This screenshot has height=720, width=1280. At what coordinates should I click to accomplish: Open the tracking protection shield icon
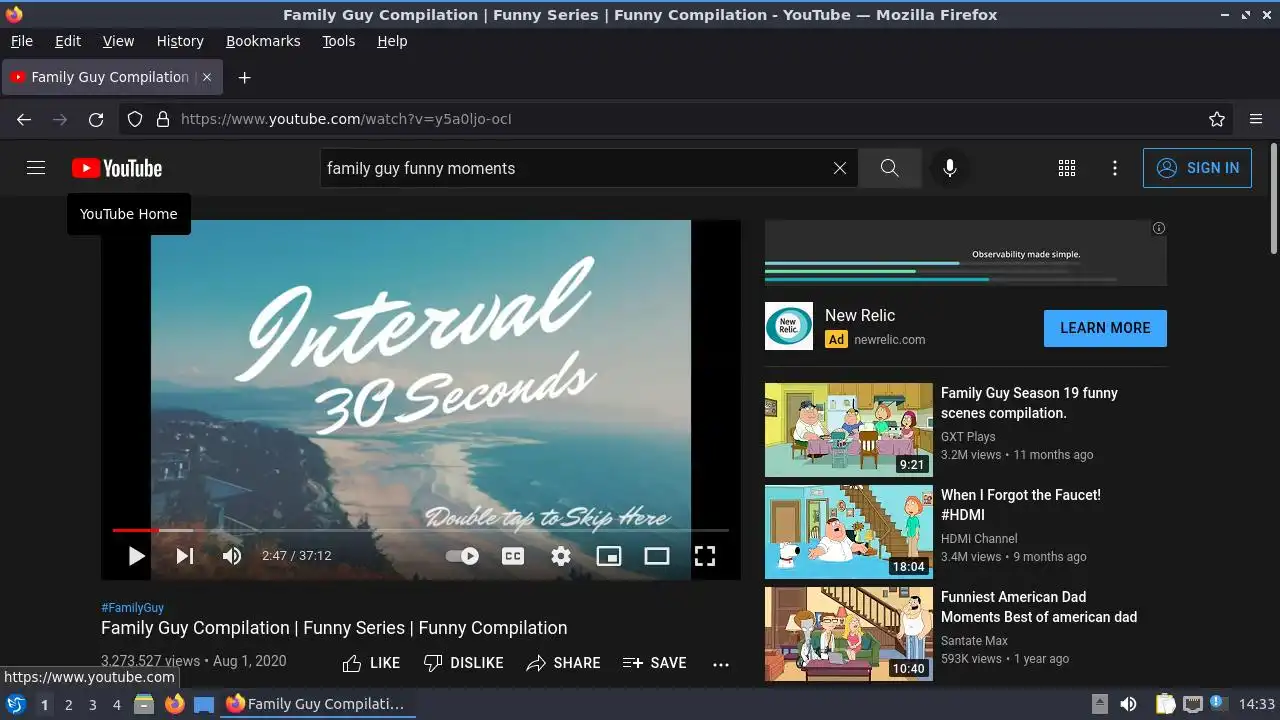click(135, 119)
